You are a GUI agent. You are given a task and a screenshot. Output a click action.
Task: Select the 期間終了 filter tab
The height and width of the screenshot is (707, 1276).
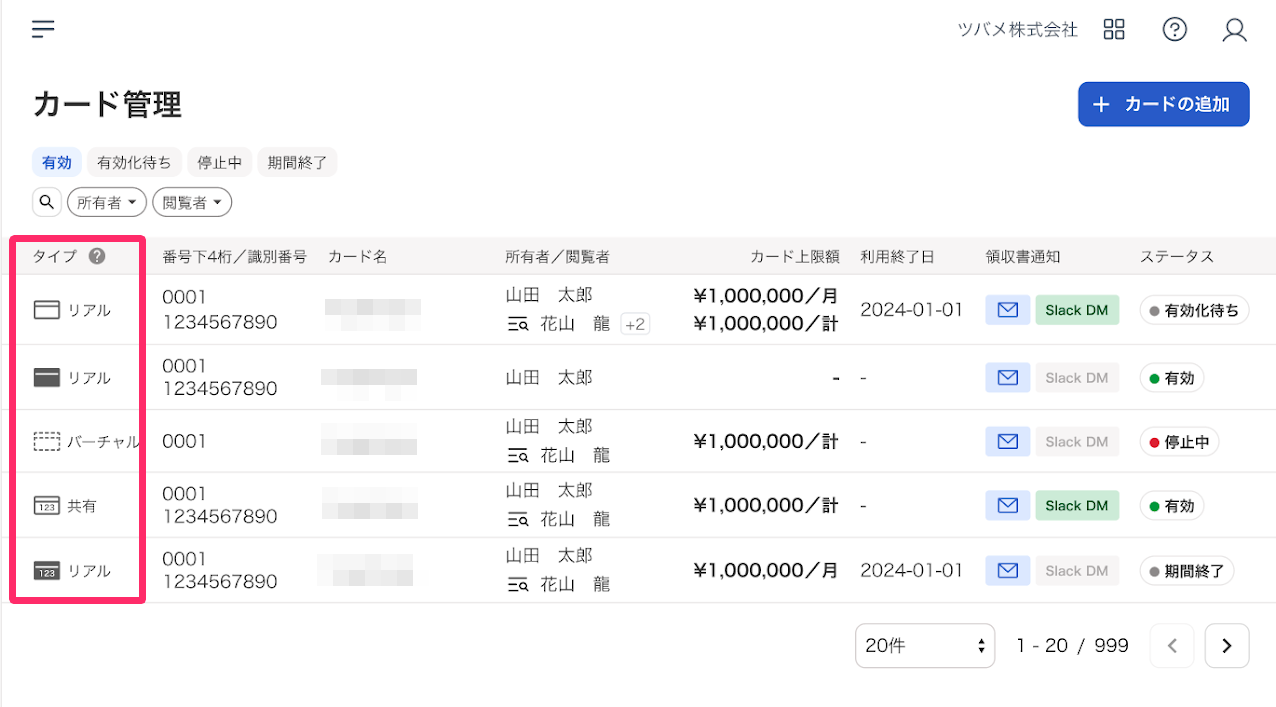tap(297, 162)
